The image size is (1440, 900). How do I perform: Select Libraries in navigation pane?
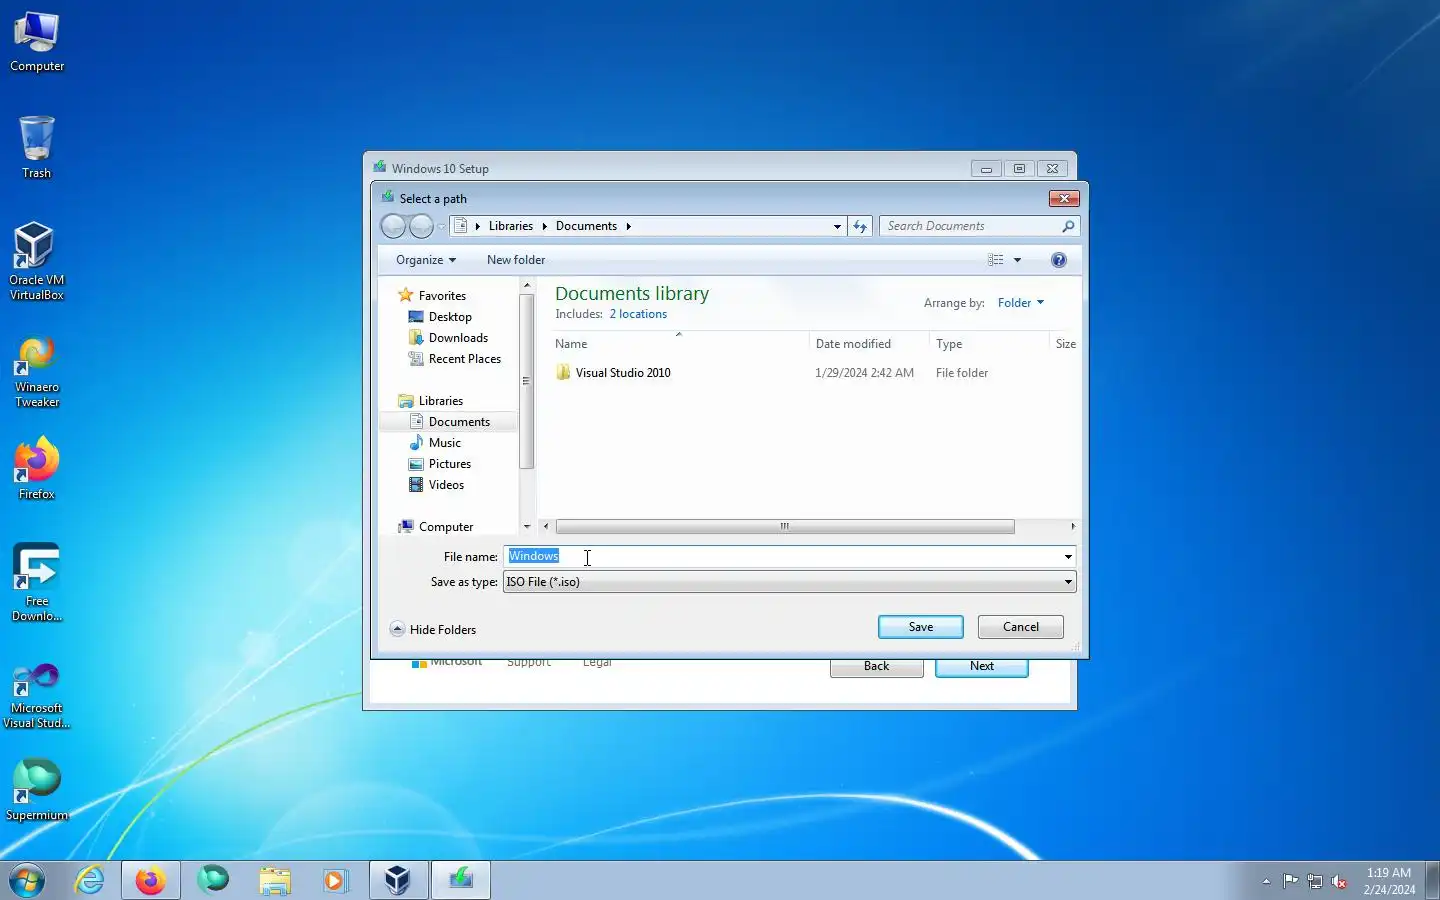click(441, 401)
